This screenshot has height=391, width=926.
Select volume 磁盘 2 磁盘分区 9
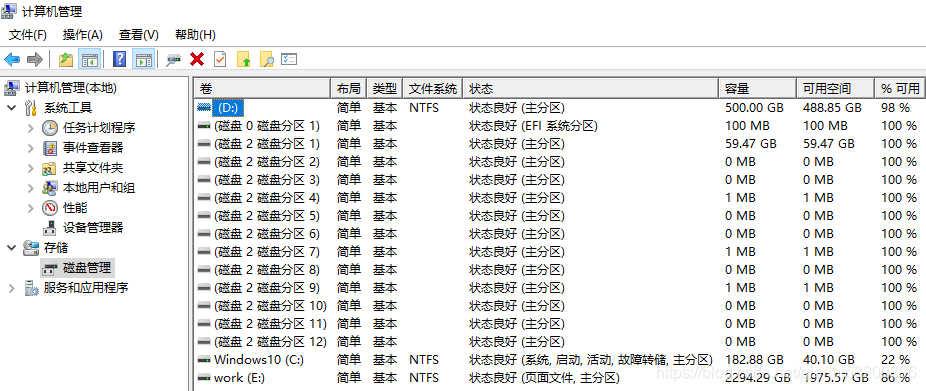tap(267, 288)
